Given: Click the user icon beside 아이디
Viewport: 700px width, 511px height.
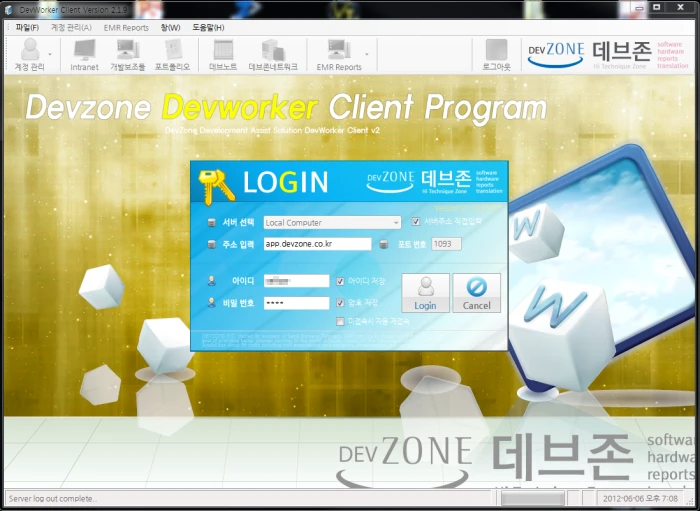Looking at the screenshot, I should tap(212, 281).
